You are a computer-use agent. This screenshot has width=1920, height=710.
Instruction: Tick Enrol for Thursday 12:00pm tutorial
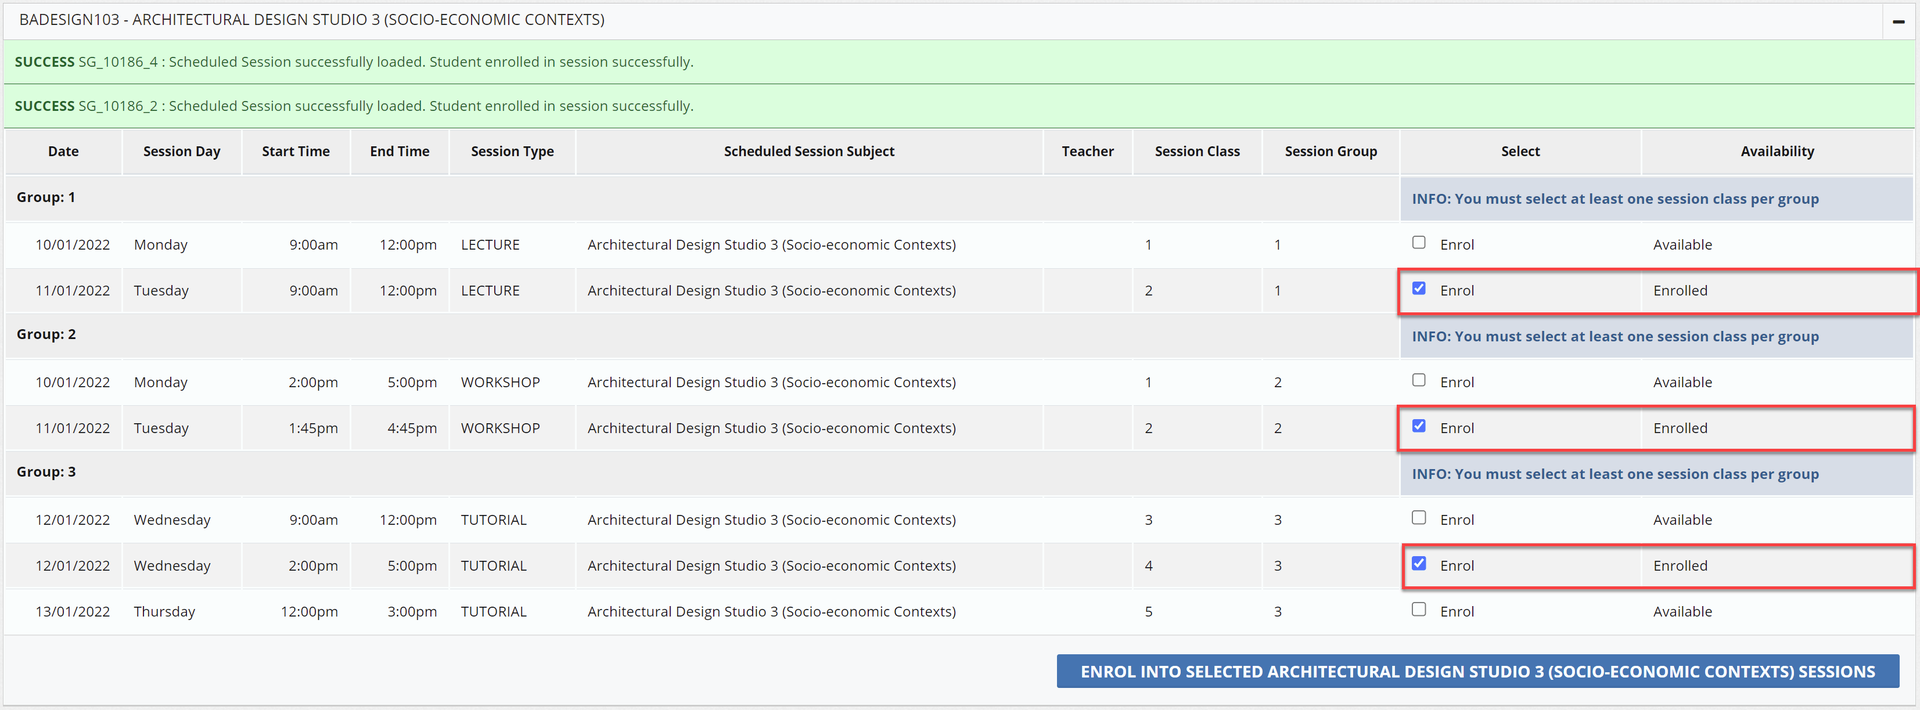click(x=1418, y=610)
